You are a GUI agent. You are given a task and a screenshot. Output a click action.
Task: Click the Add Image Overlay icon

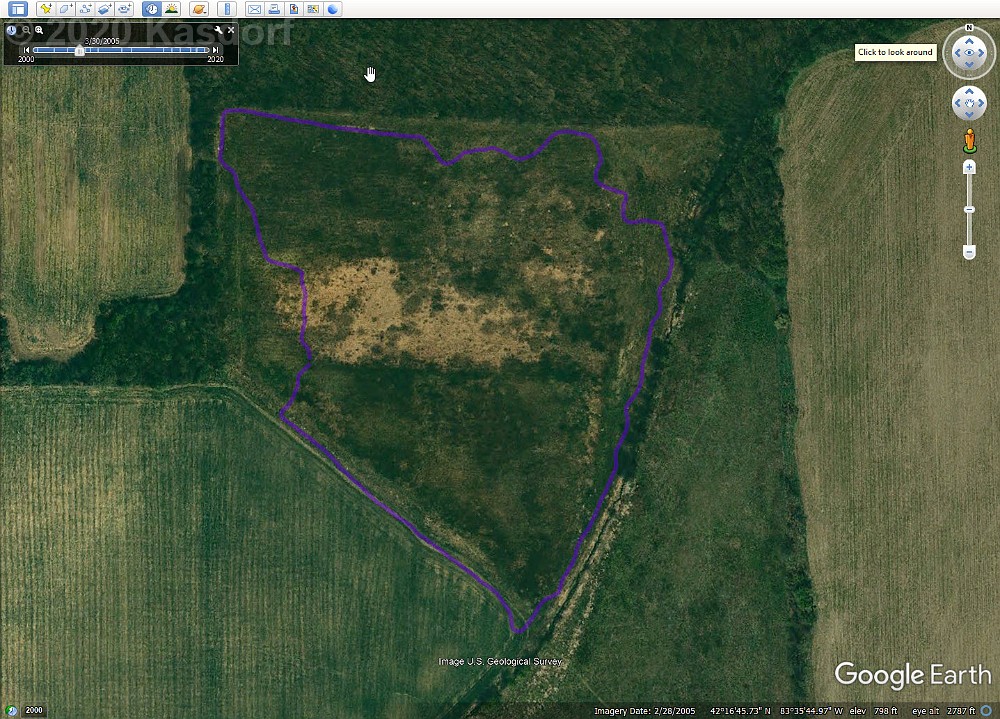click(x=105, y=9)
